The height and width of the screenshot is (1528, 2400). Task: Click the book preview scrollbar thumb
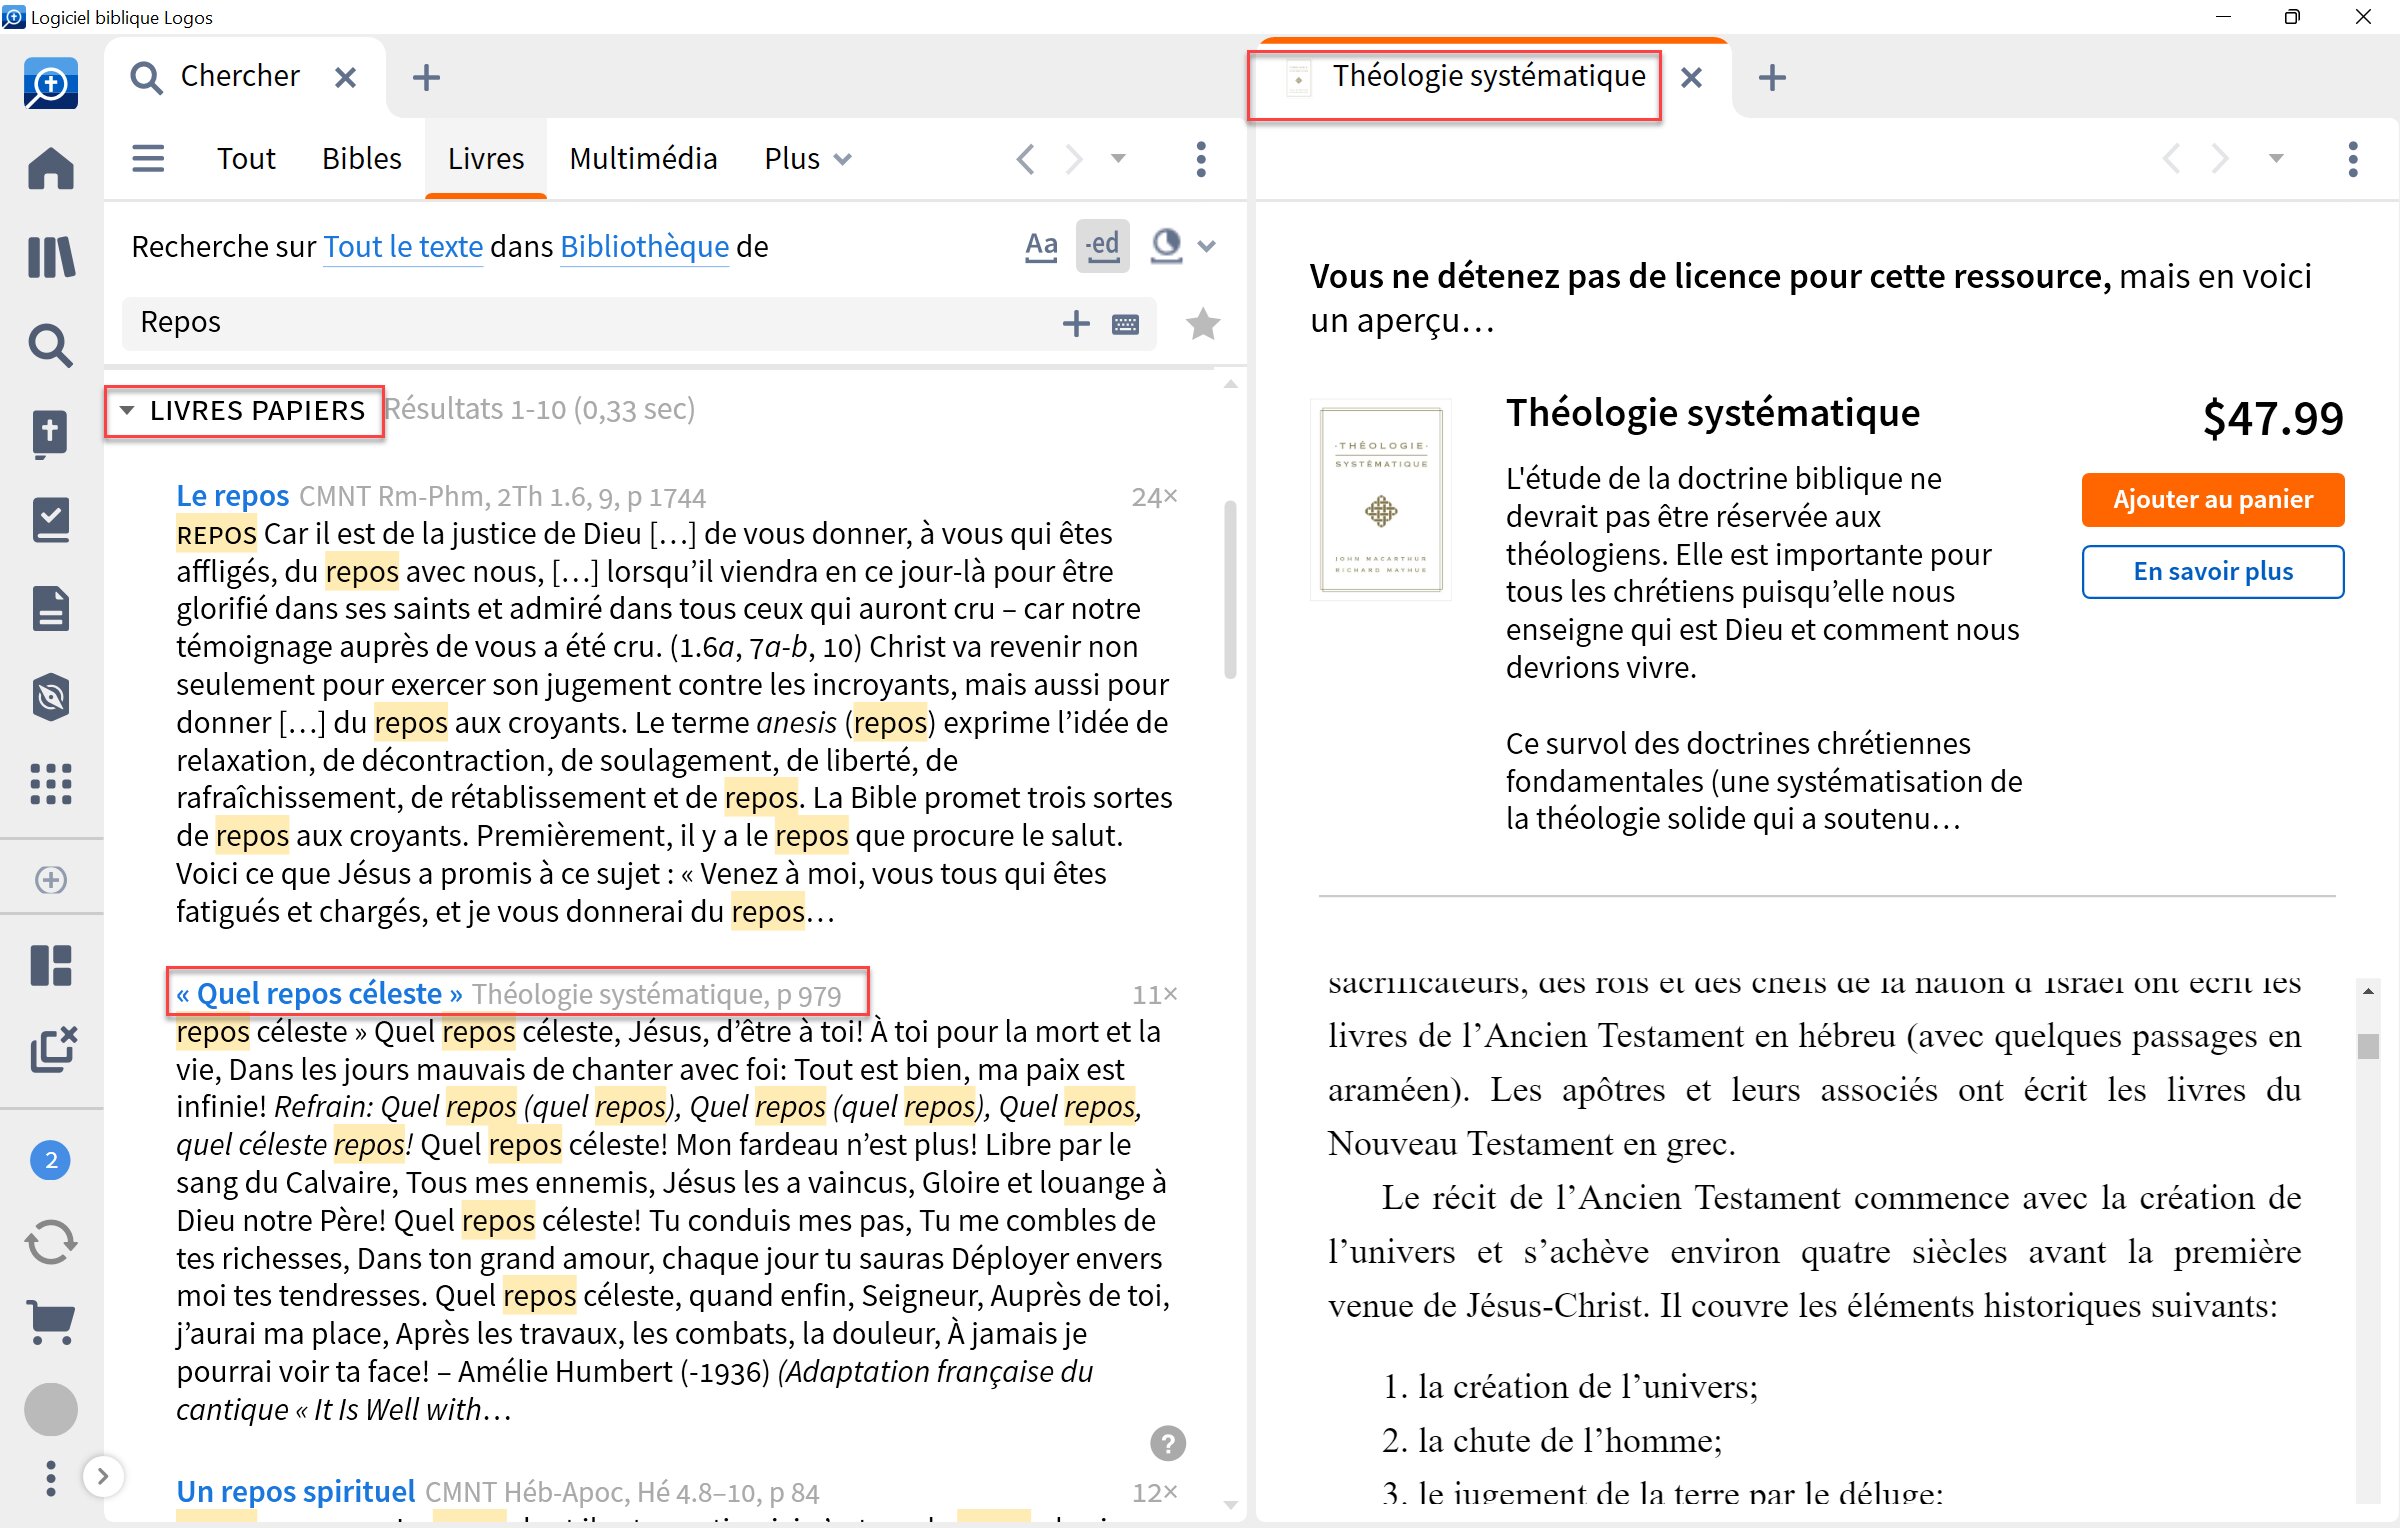click(x=2367, y=1045)
